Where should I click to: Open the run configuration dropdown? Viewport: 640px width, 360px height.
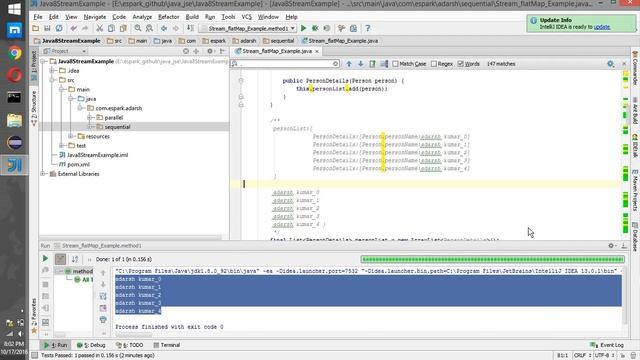(x=248, y=29)
